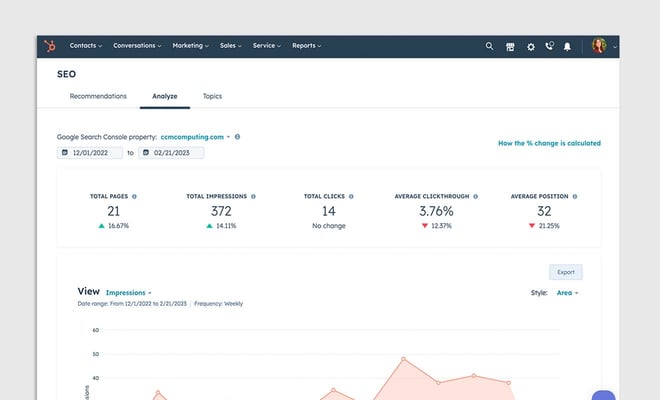The width and height of the screenshot is (660, 400).
Task: Click the 'Frequency: Weekly' text
Action: click(x=218, y=304)
